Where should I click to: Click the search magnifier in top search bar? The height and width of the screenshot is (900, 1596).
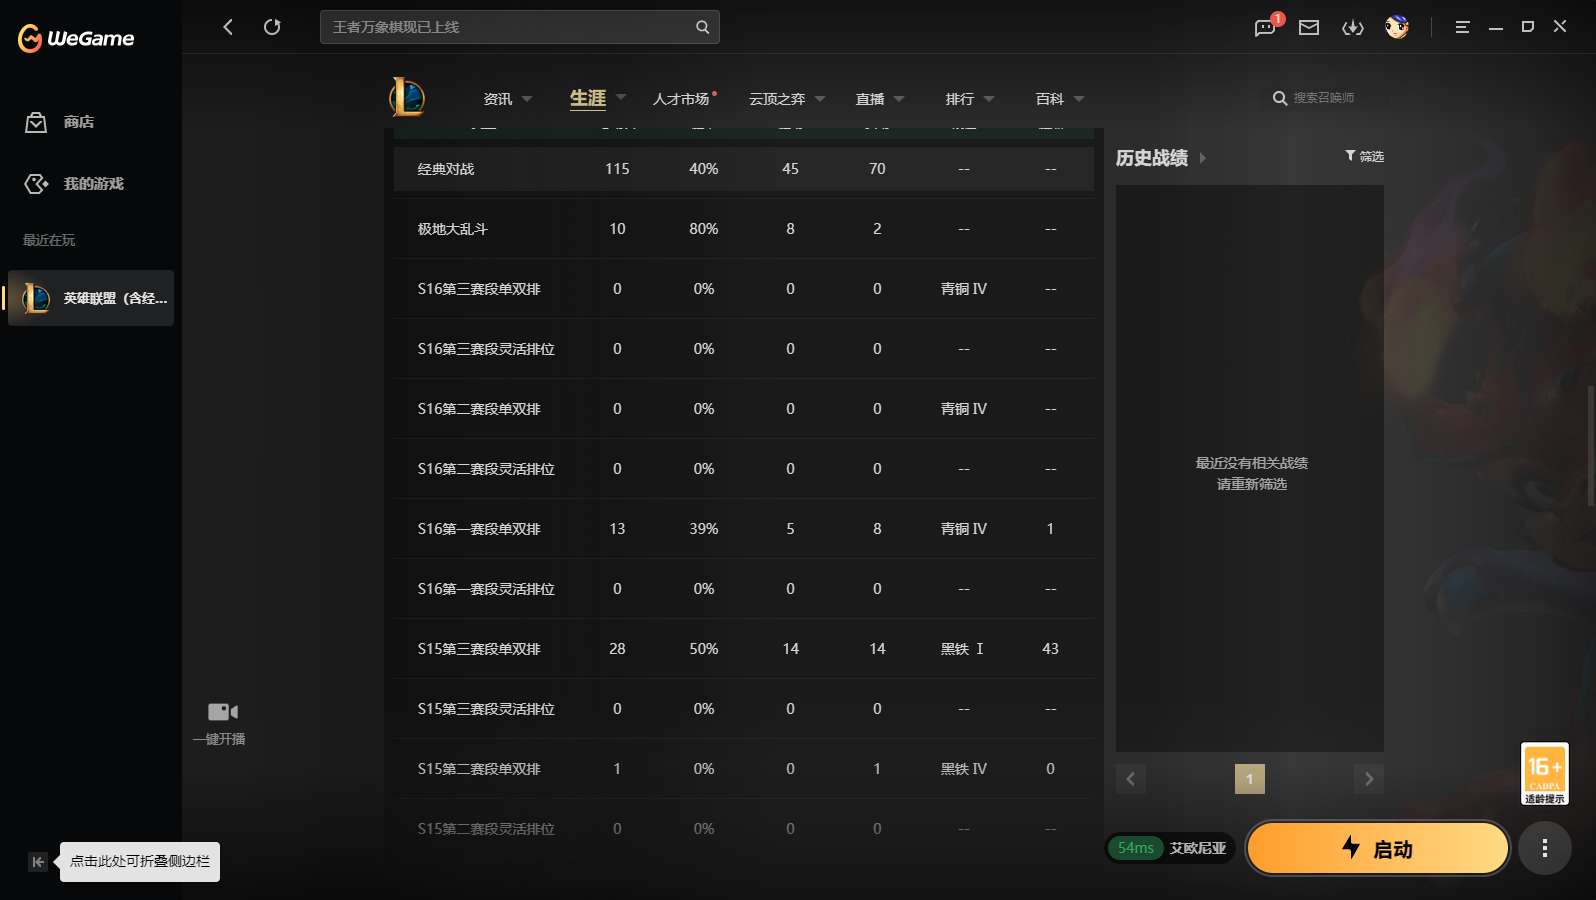[702, 27]
